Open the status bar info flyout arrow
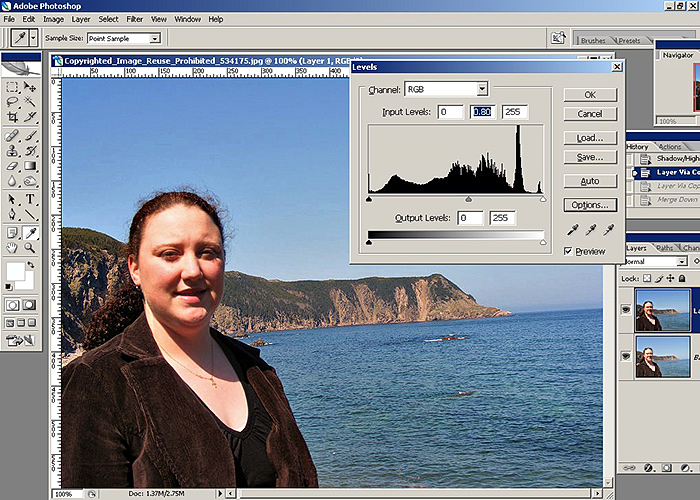Image resolution: width=700 pixels, height=500 pixels. point(219,493)
